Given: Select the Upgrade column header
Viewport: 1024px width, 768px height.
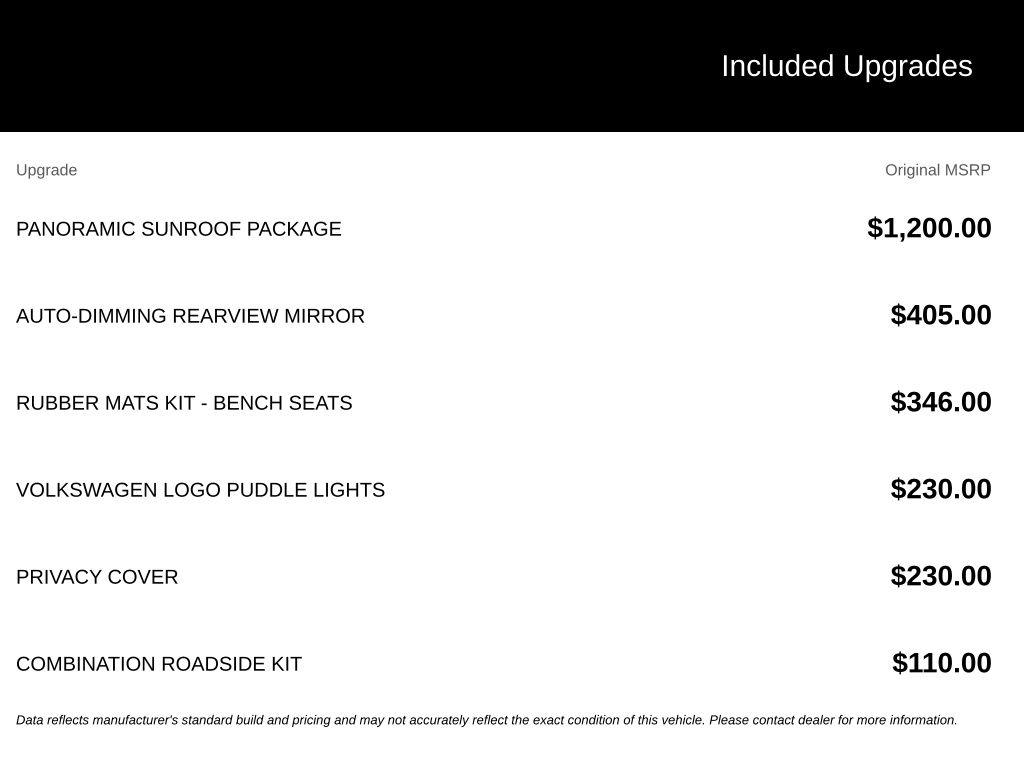Looking at the screenshot, I should click(46, 170).
